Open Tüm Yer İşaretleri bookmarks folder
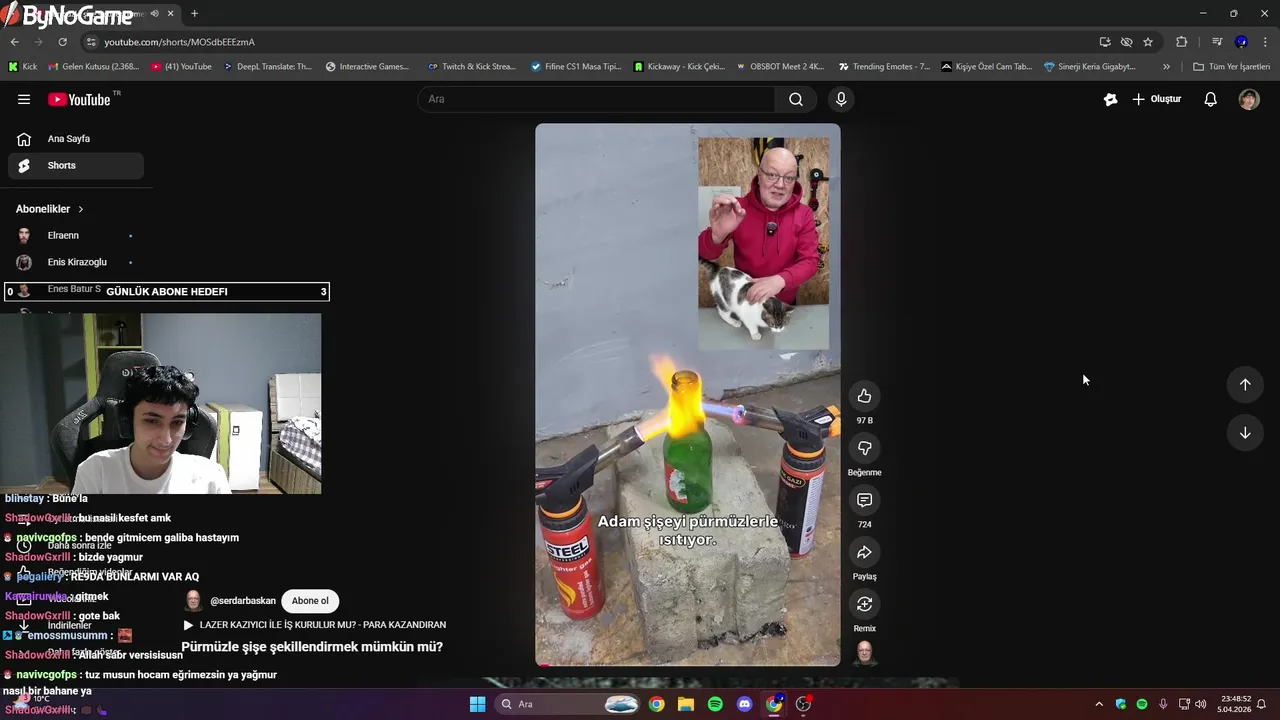 [1231, 67]
